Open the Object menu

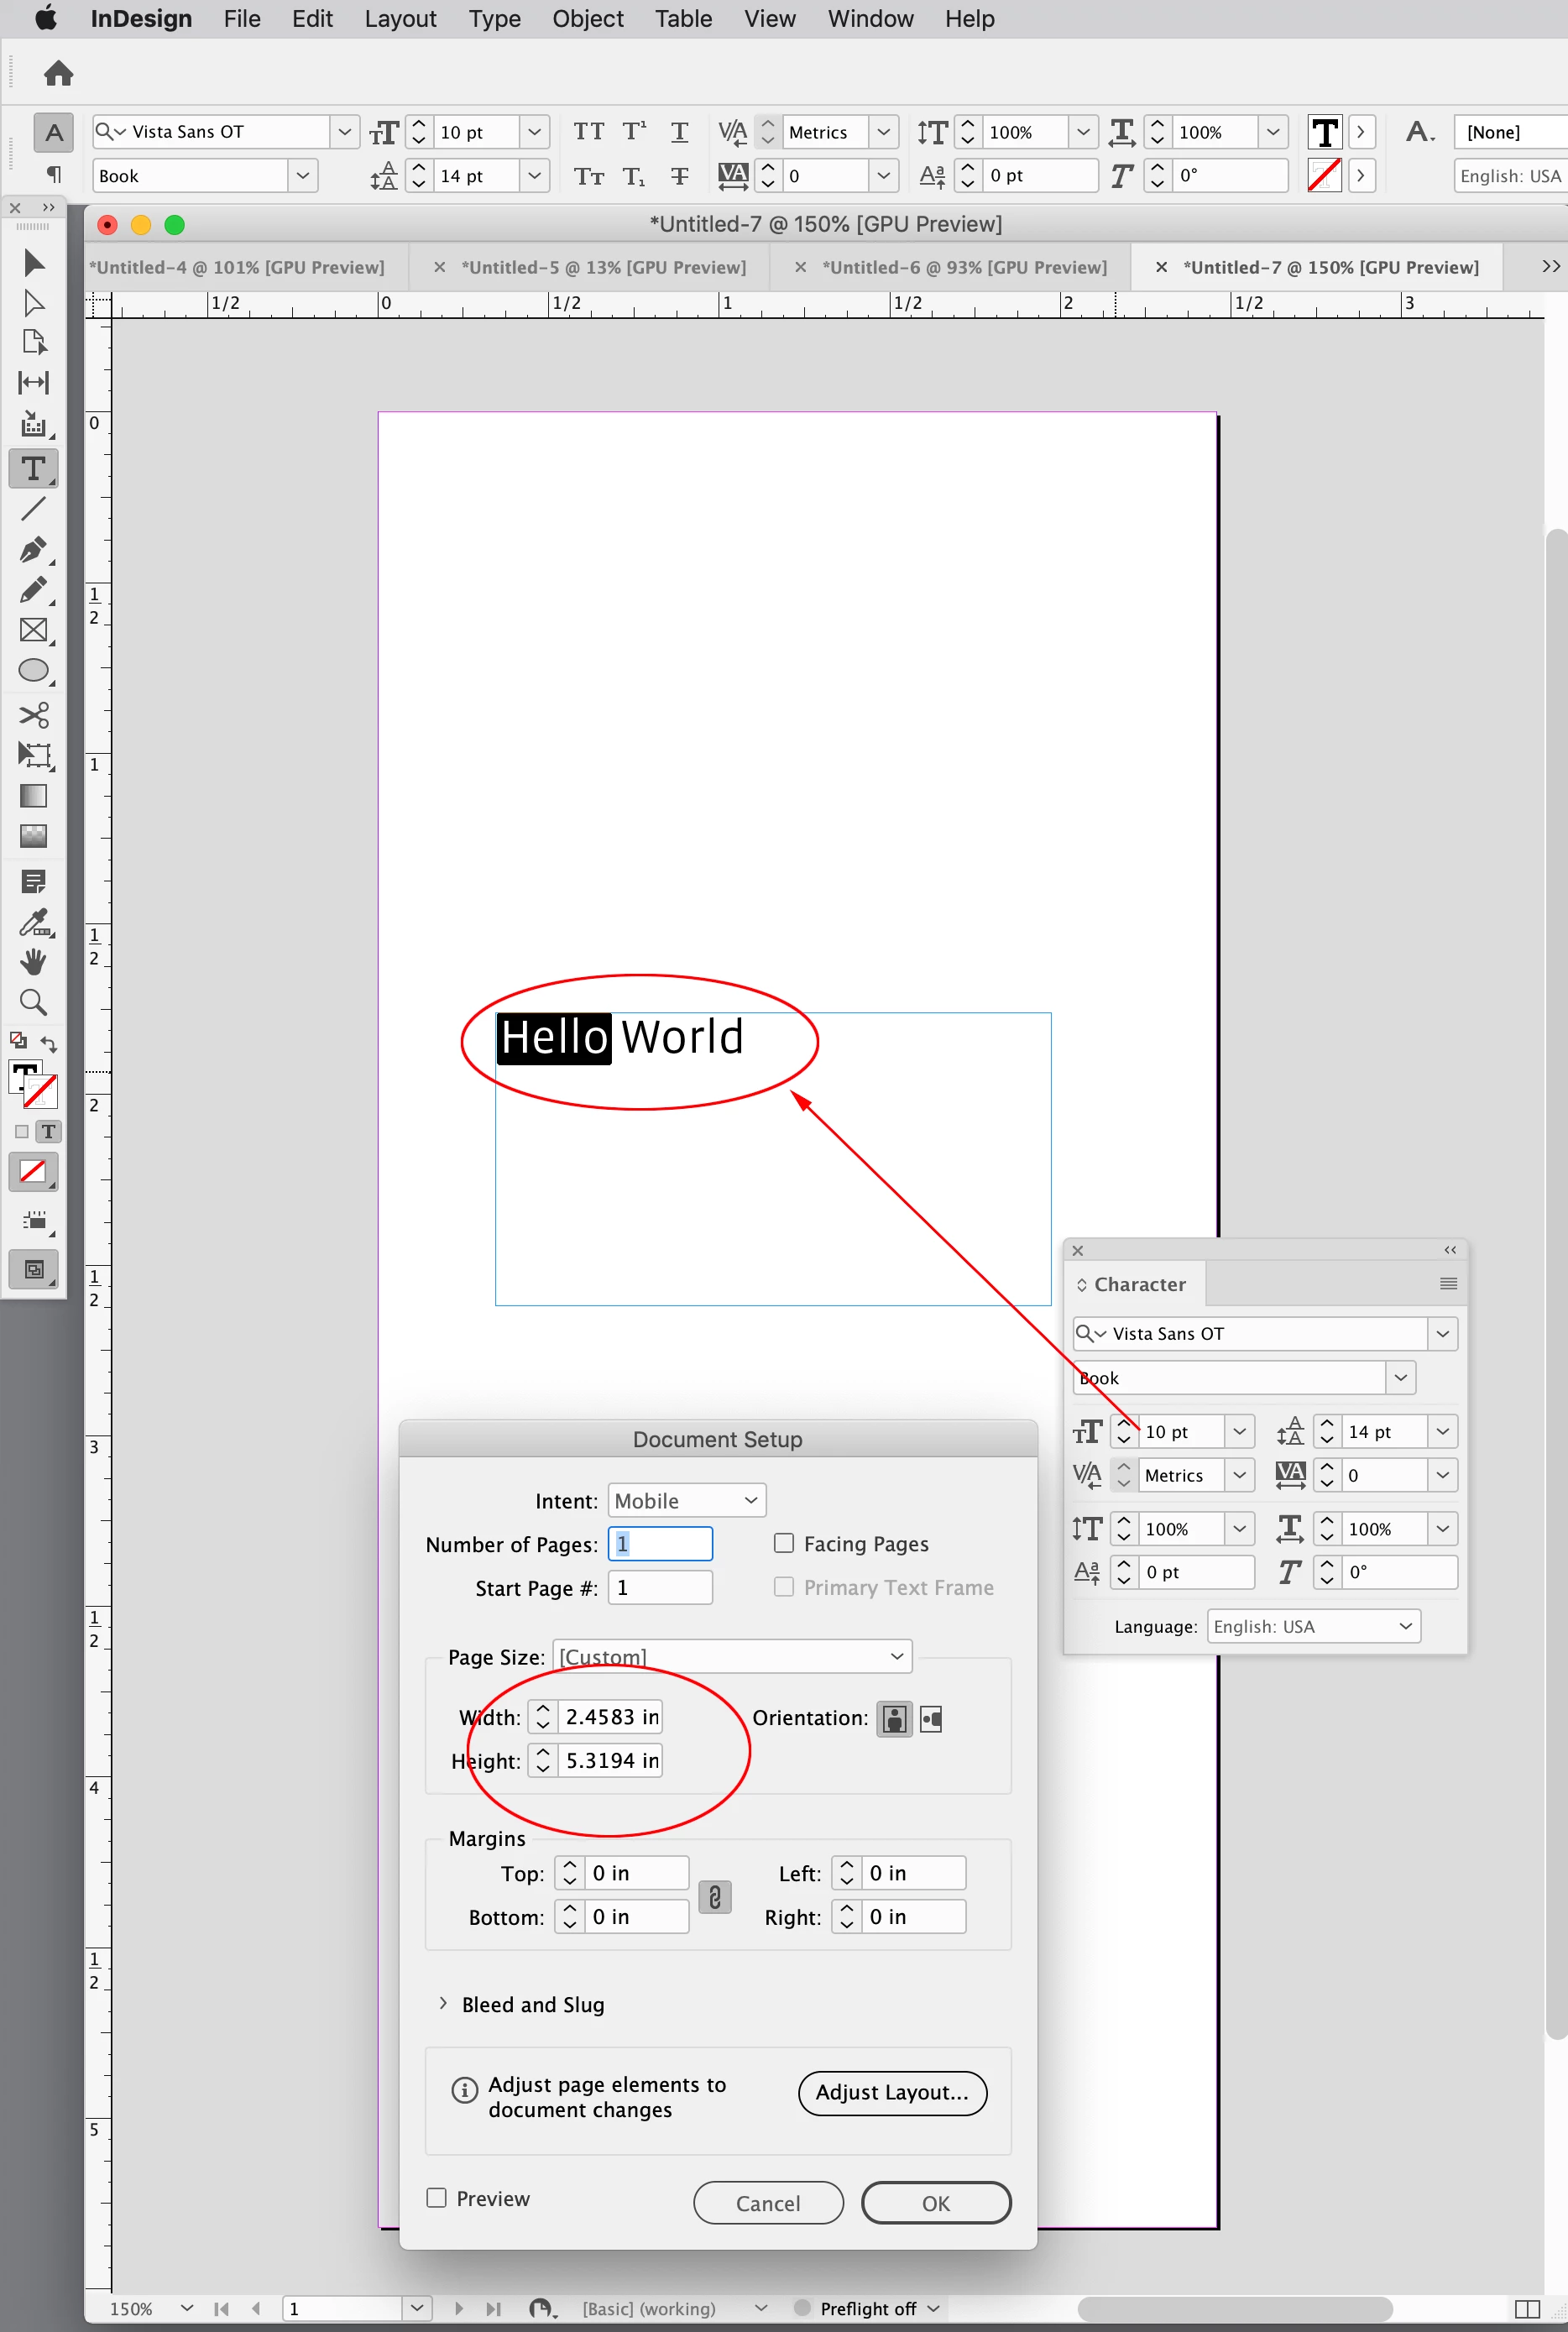[x=588, y=19]
